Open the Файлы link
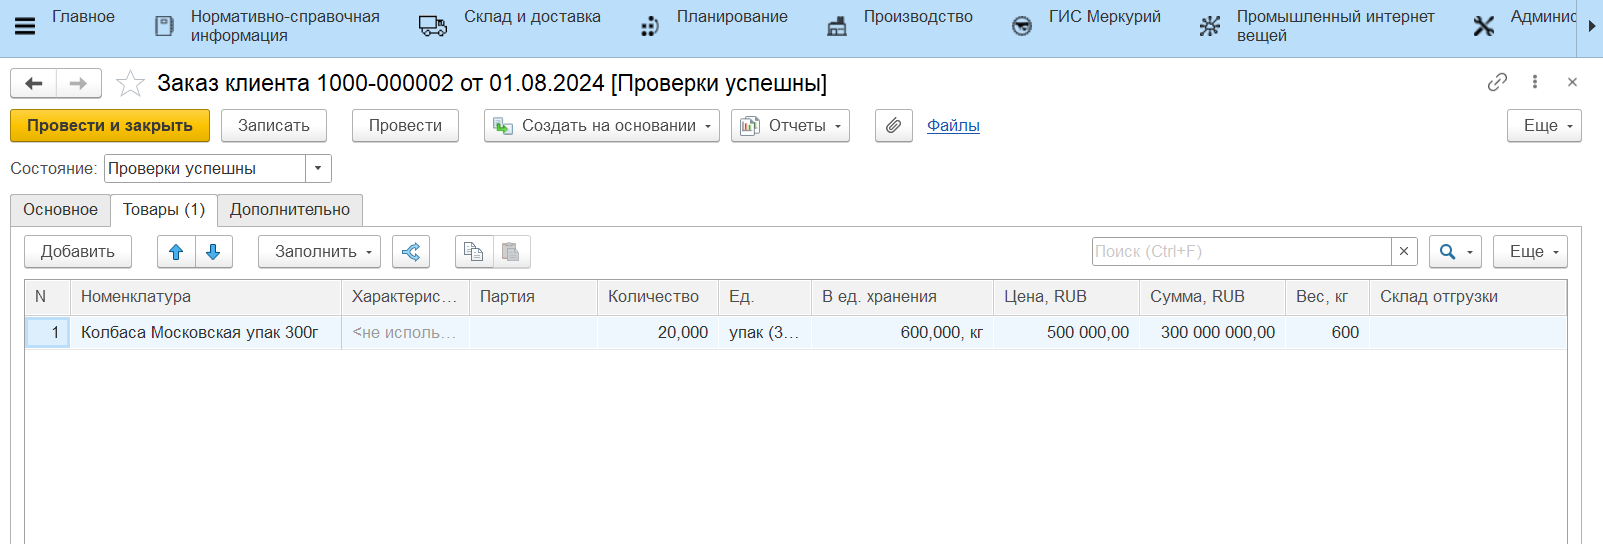This screenshot has height=544, width=1603. 953,126
